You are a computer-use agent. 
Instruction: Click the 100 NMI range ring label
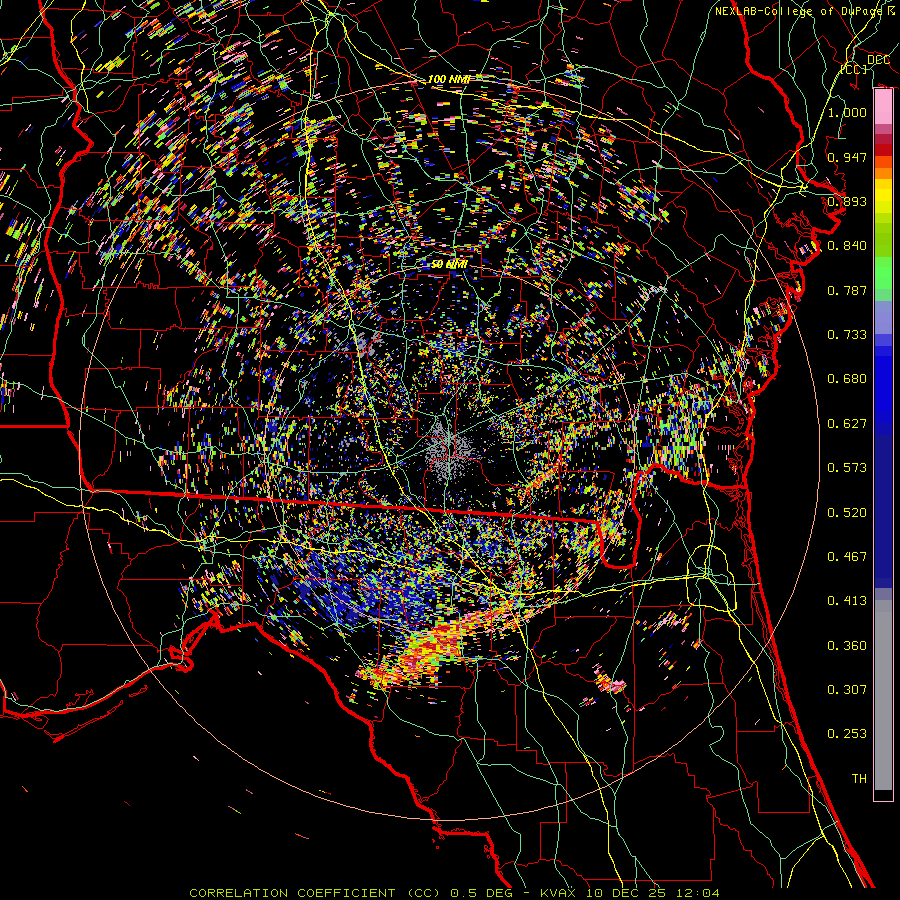[x=448, y=79]
